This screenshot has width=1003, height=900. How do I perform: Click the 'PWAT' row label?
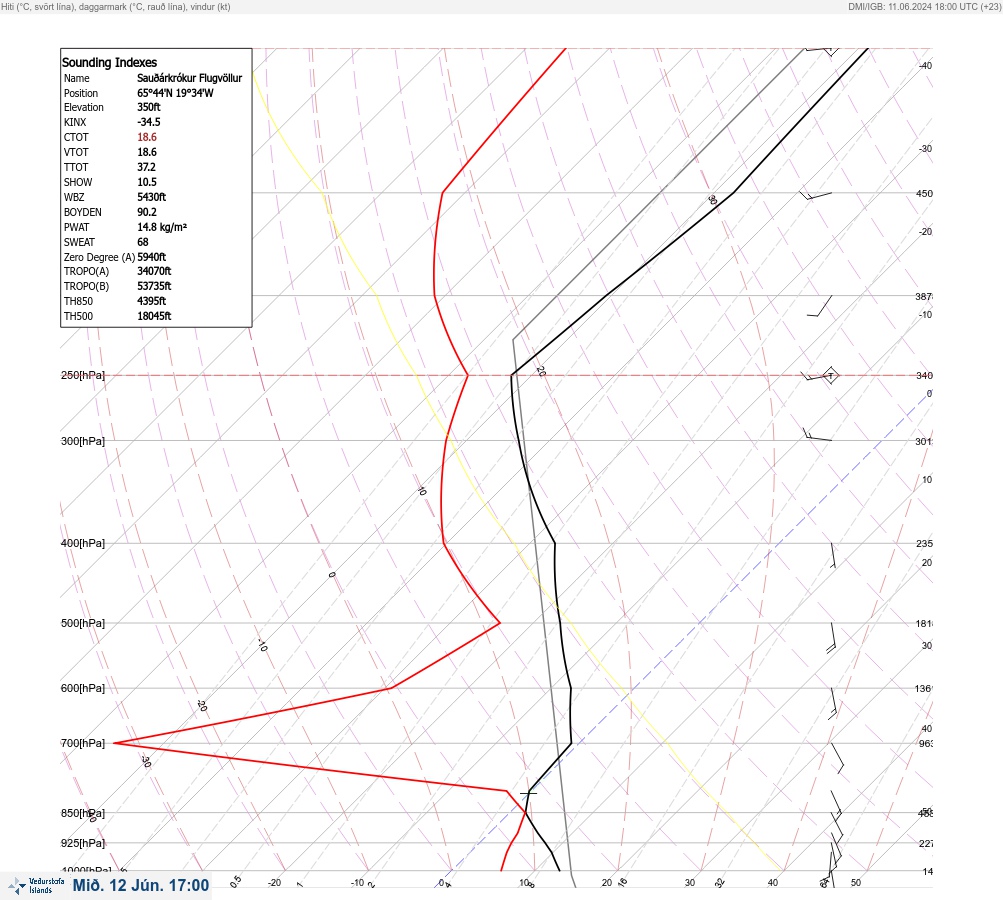[x=77, y=227]
